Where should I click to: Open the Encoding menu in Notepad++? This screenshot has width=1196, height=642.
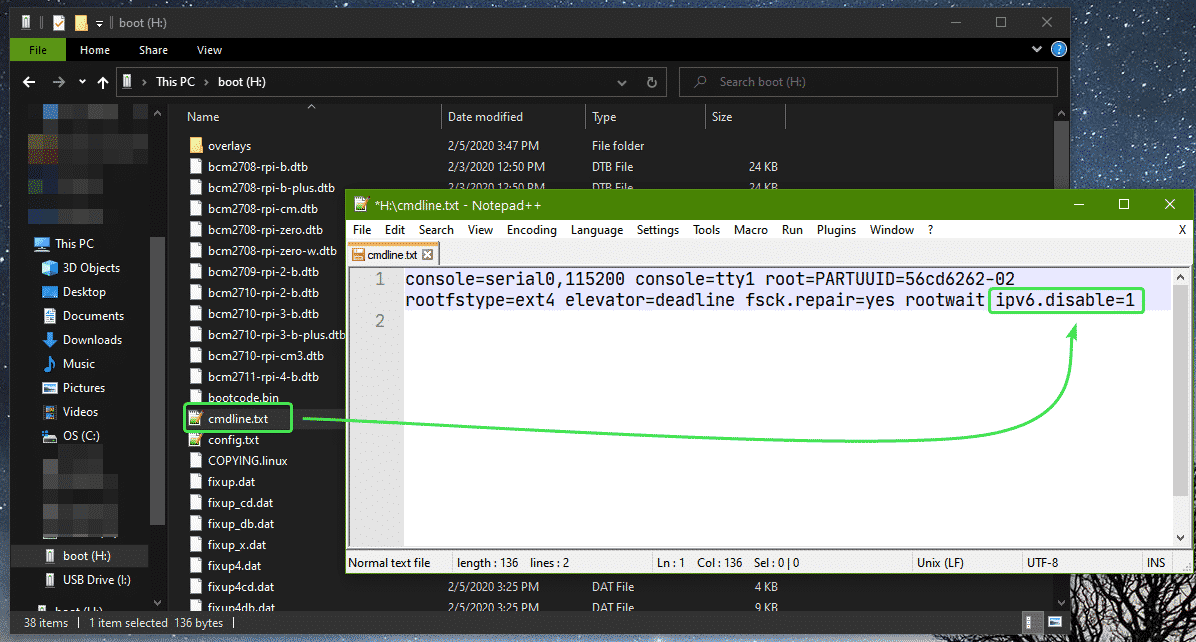(531, 230)
